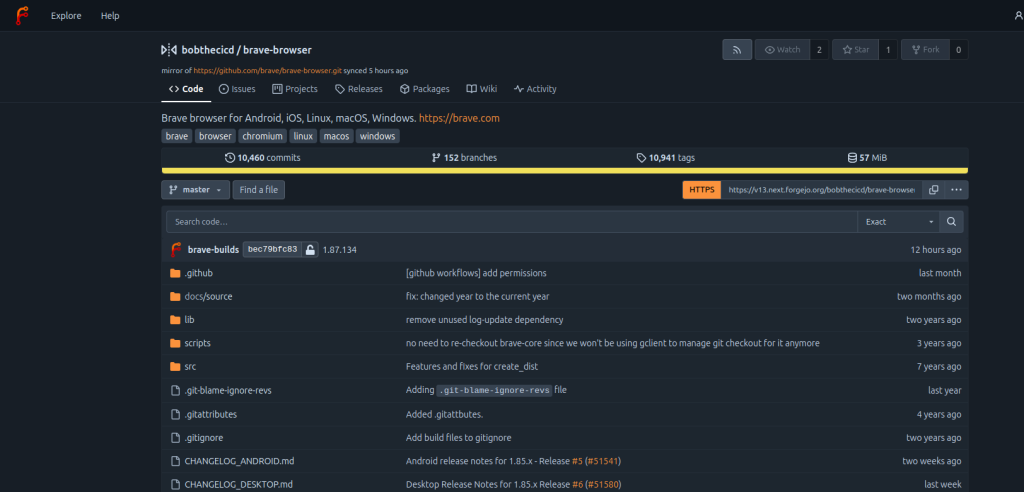Viewport: 1024px width, 492px height.
Task: Open the more options ellipsis menu
Action: 956,190
